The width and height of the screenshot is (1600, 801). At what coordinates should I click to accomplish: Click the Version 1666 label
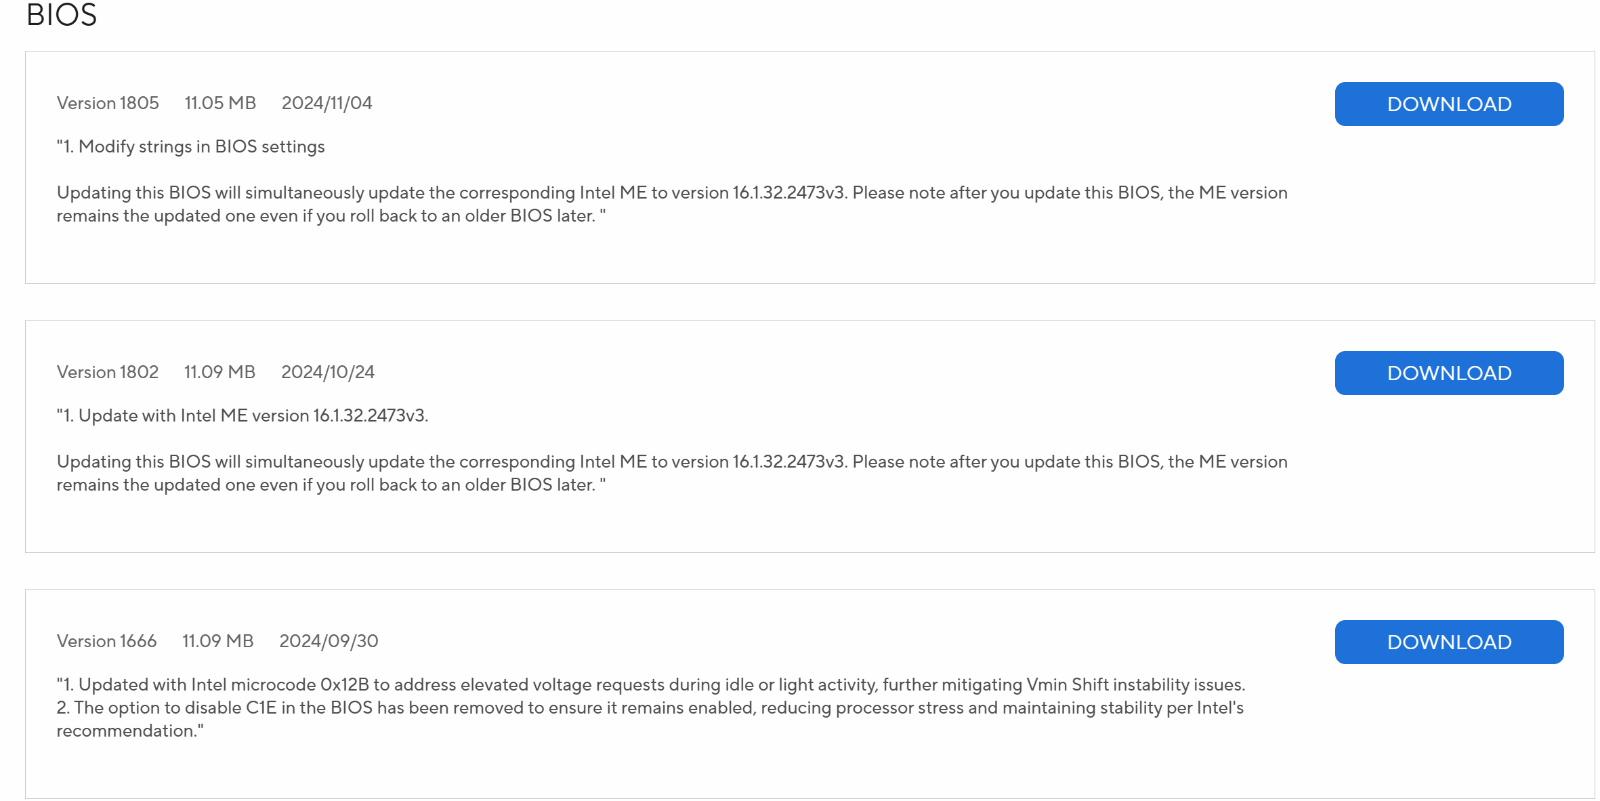coord(107,641)
